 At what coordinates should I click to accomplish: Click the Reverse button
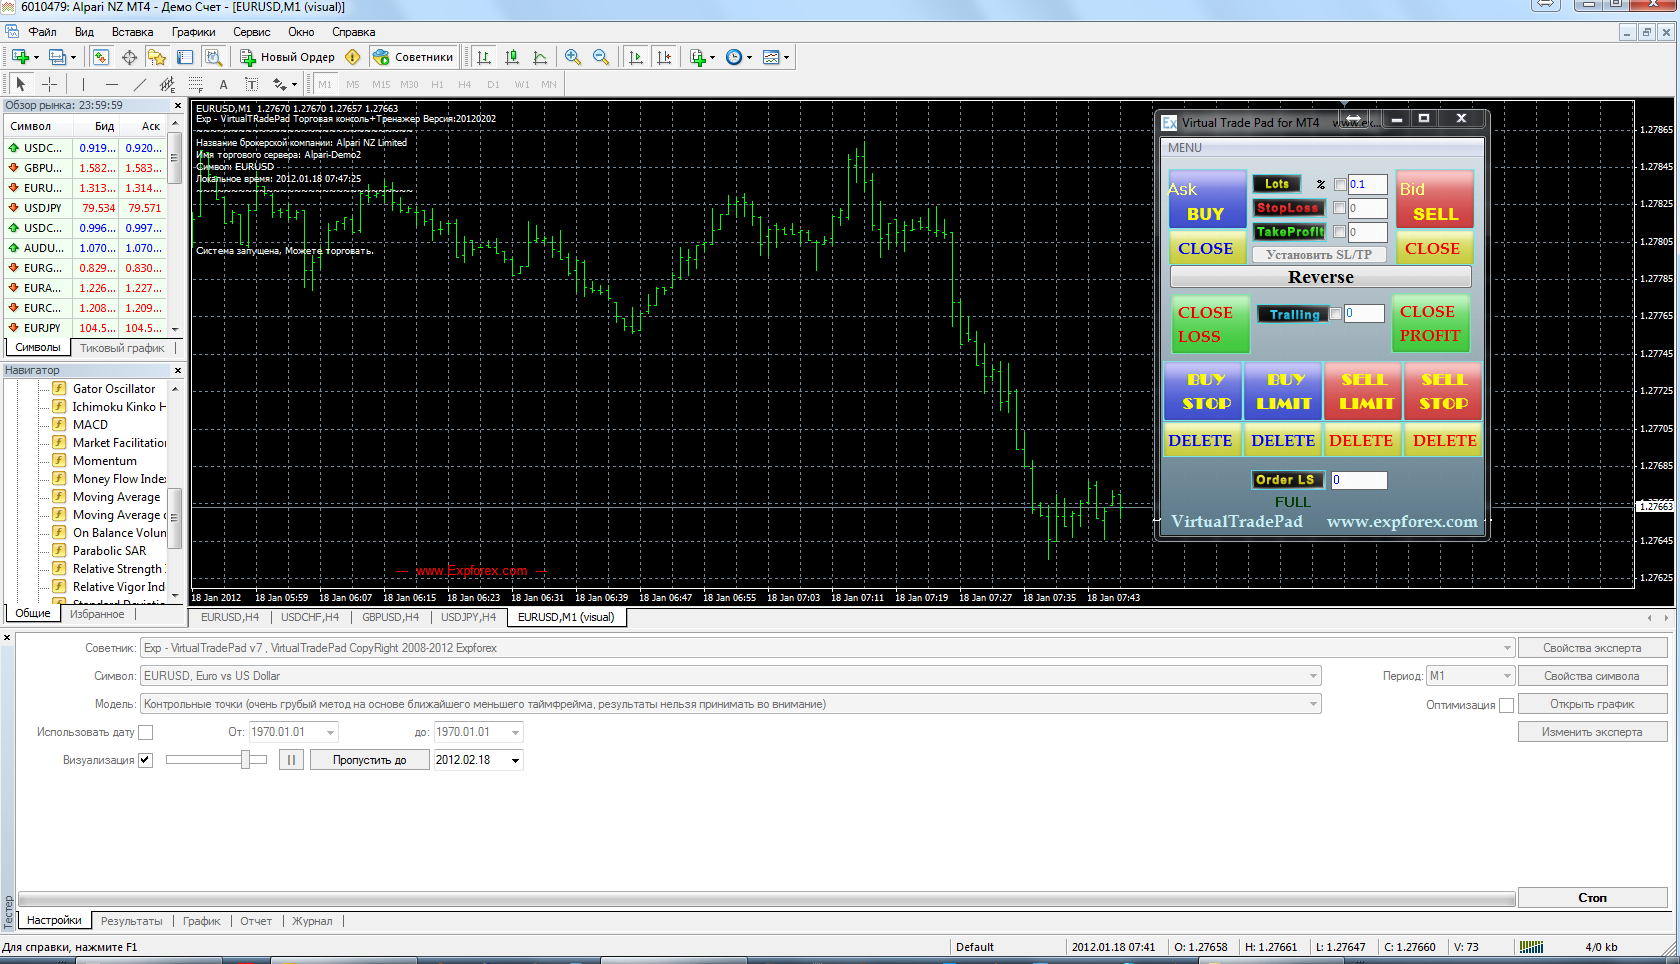click(x=1320, y=277)
